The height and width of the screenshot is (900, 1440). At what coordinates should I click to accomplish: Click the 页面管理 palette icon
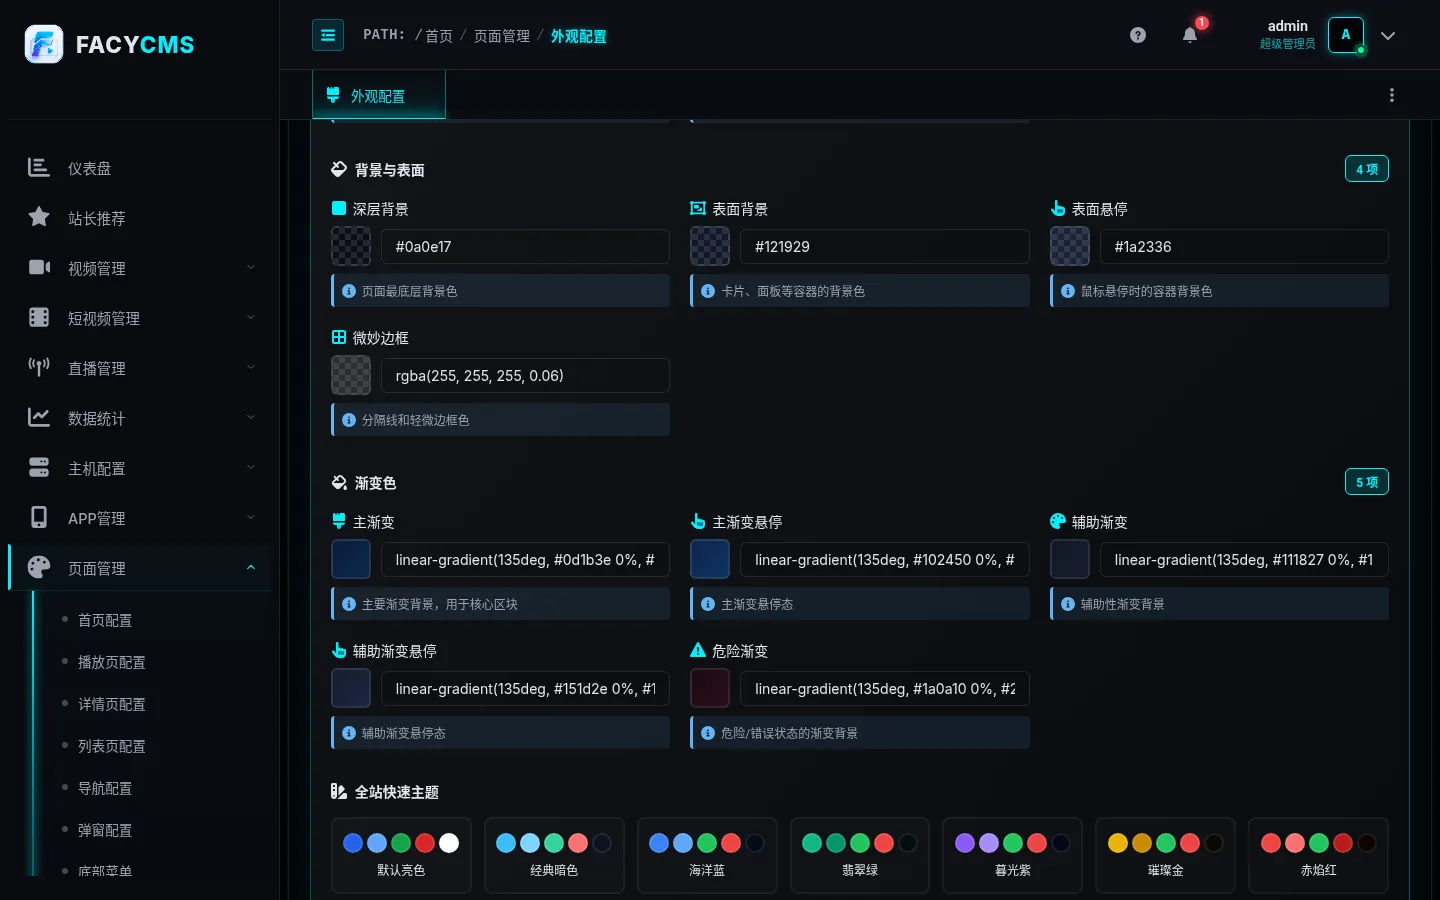click(39, 567)
